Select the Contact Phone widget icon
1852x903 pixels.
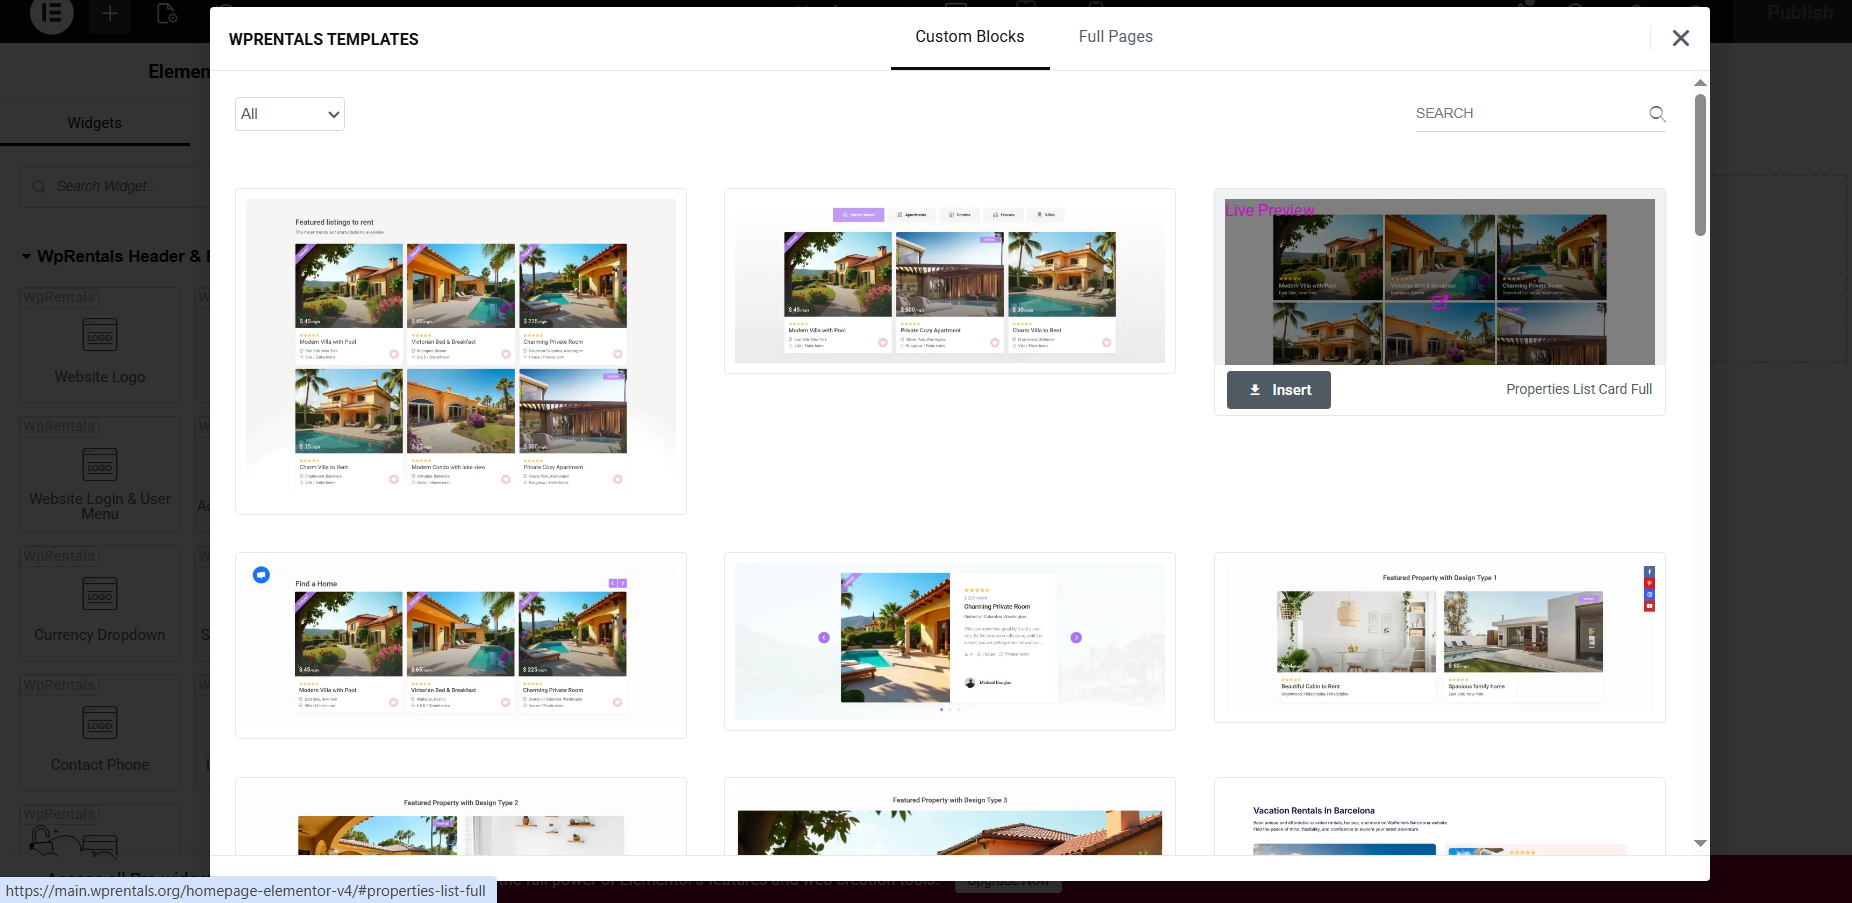tap(100, 724)
